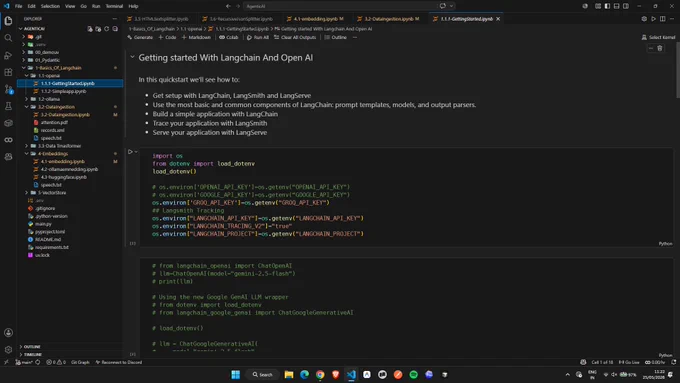Open notebook settings gear in editor toolbar
This screenshot has width=680, height=383.
[644, 19]
